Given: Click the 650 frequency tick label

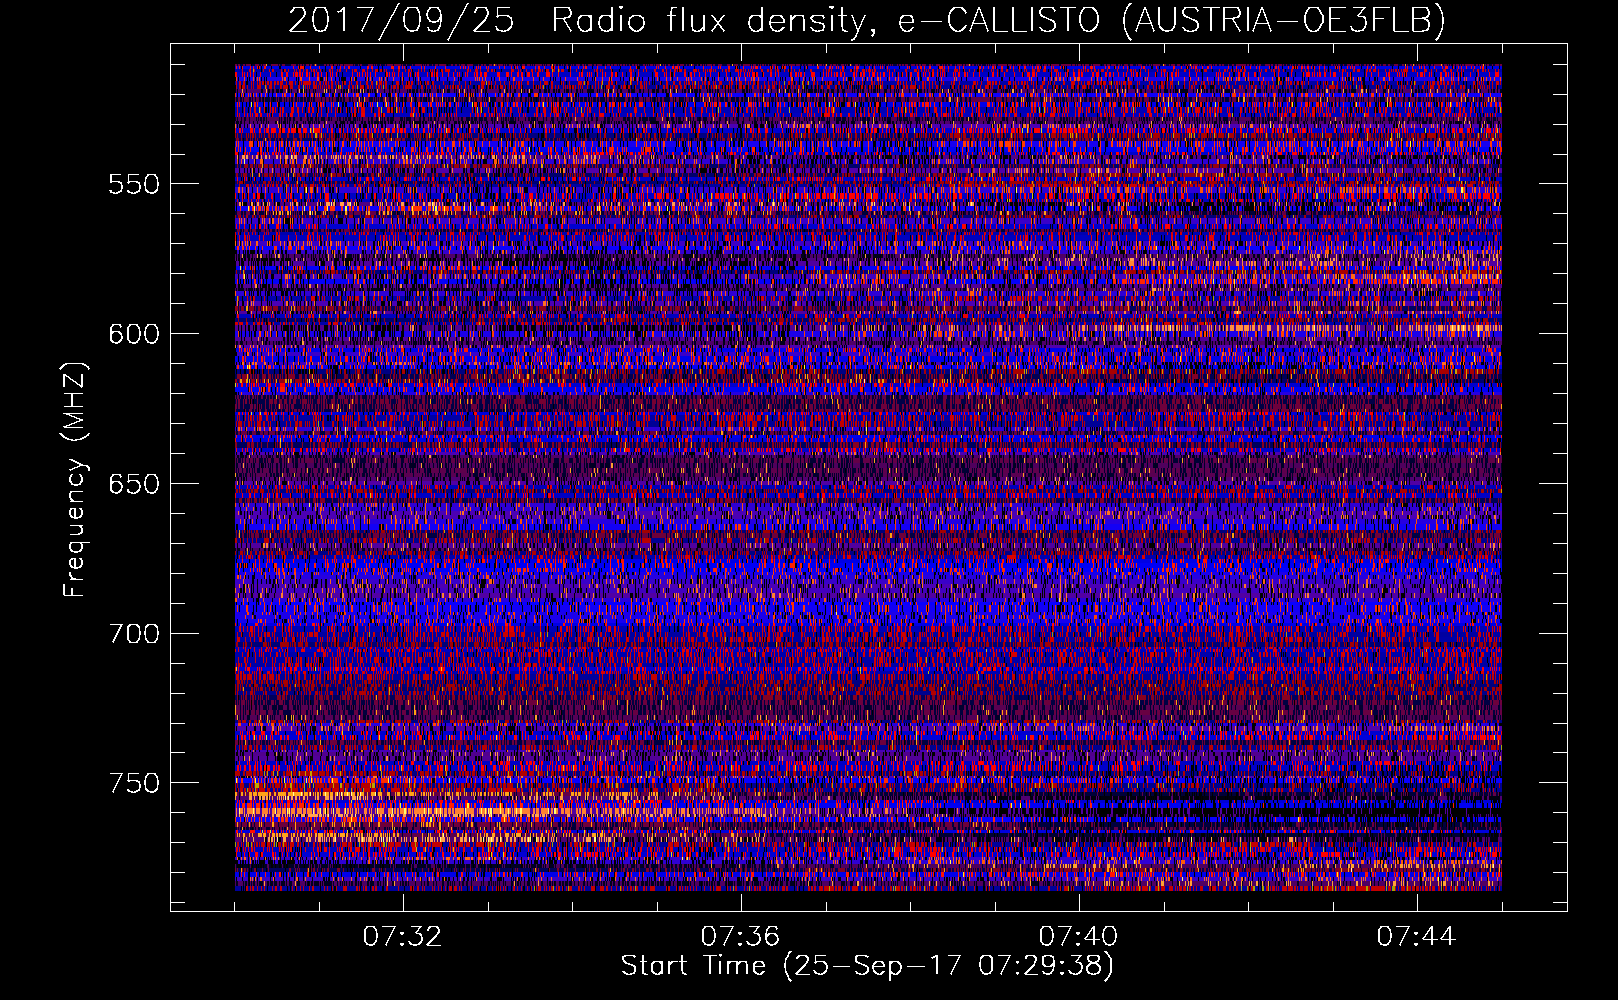Looking at the screenshot, I should [x=134, y=484].
